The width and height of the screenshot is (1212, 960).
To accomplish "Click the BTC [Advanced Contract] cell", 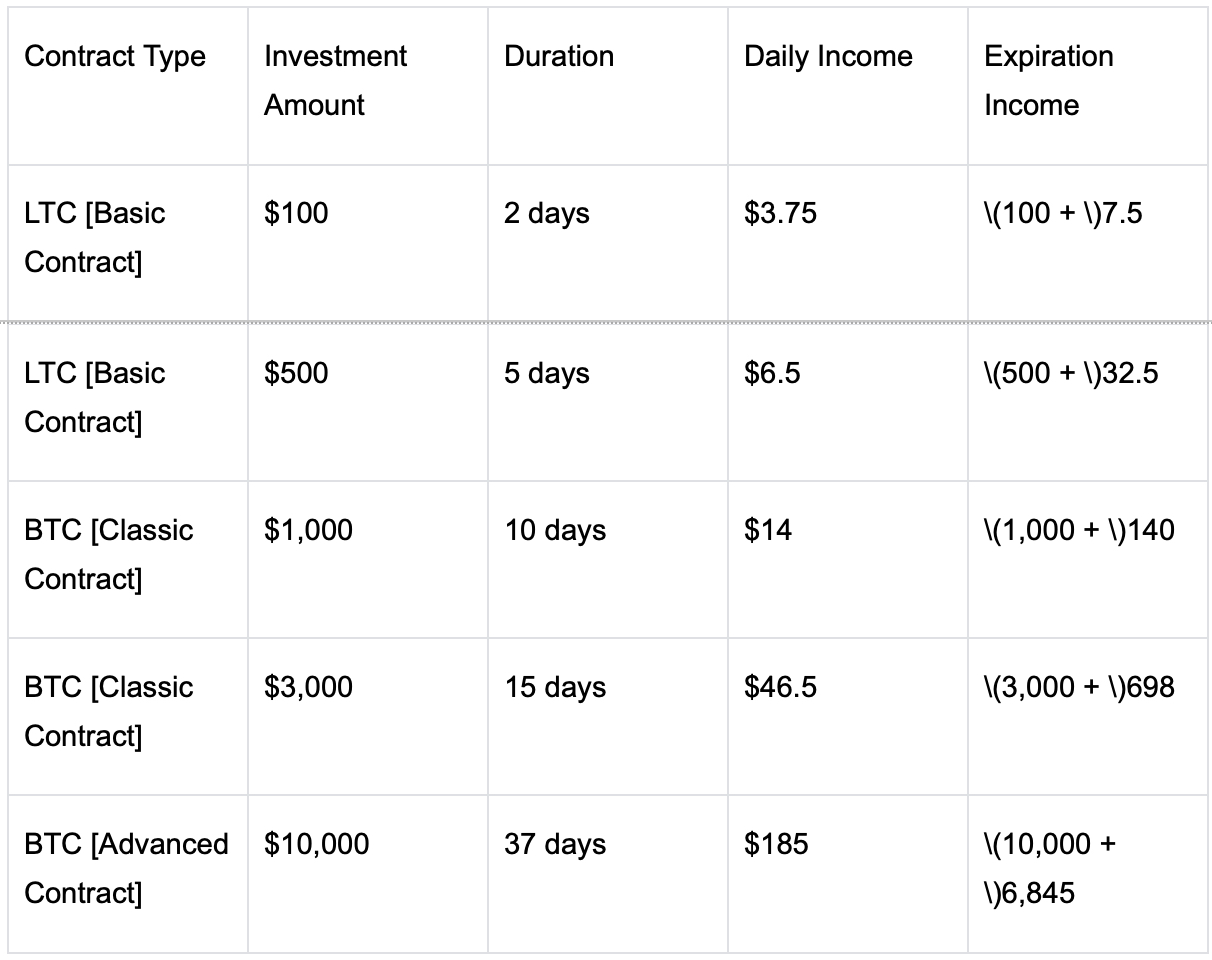I will [126, 868].
